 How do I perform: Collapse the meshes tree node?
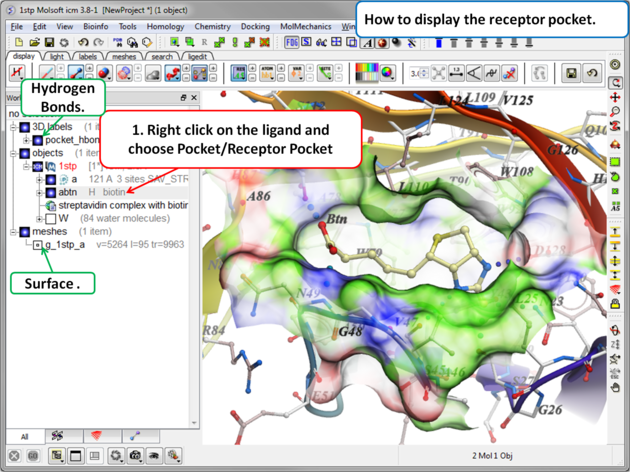(x=13, y=232)
